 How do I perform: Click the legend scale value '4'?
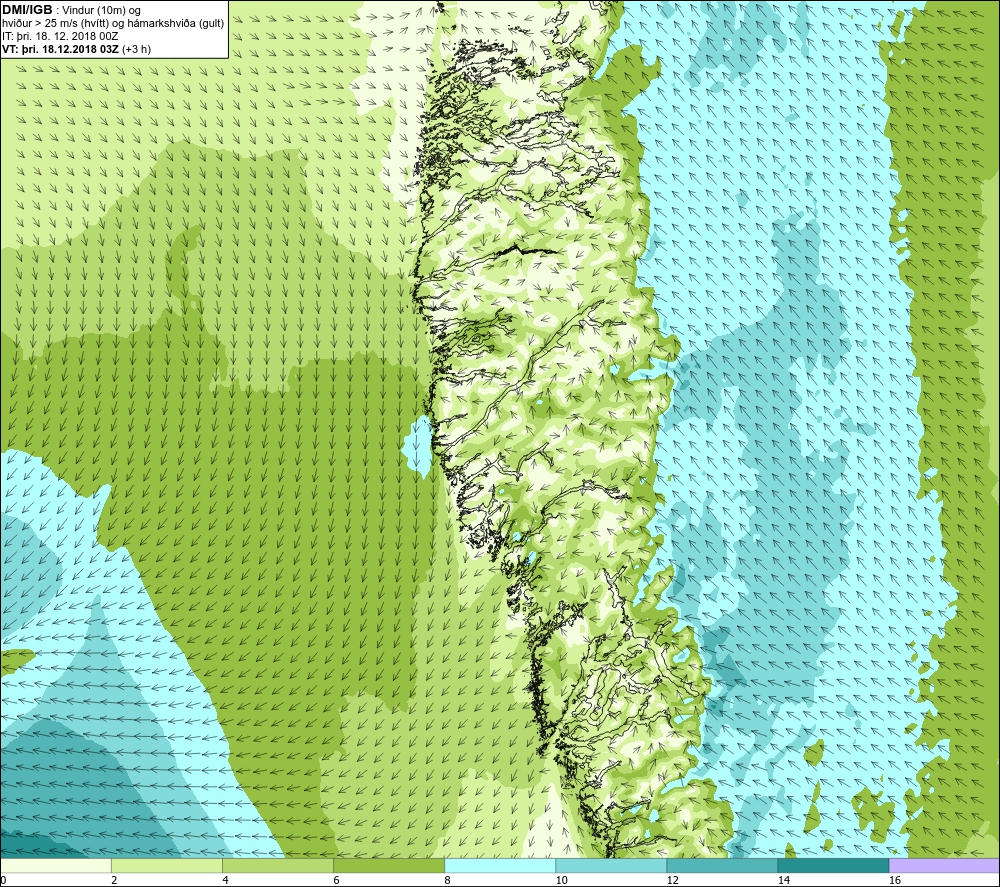click(225, 880)
